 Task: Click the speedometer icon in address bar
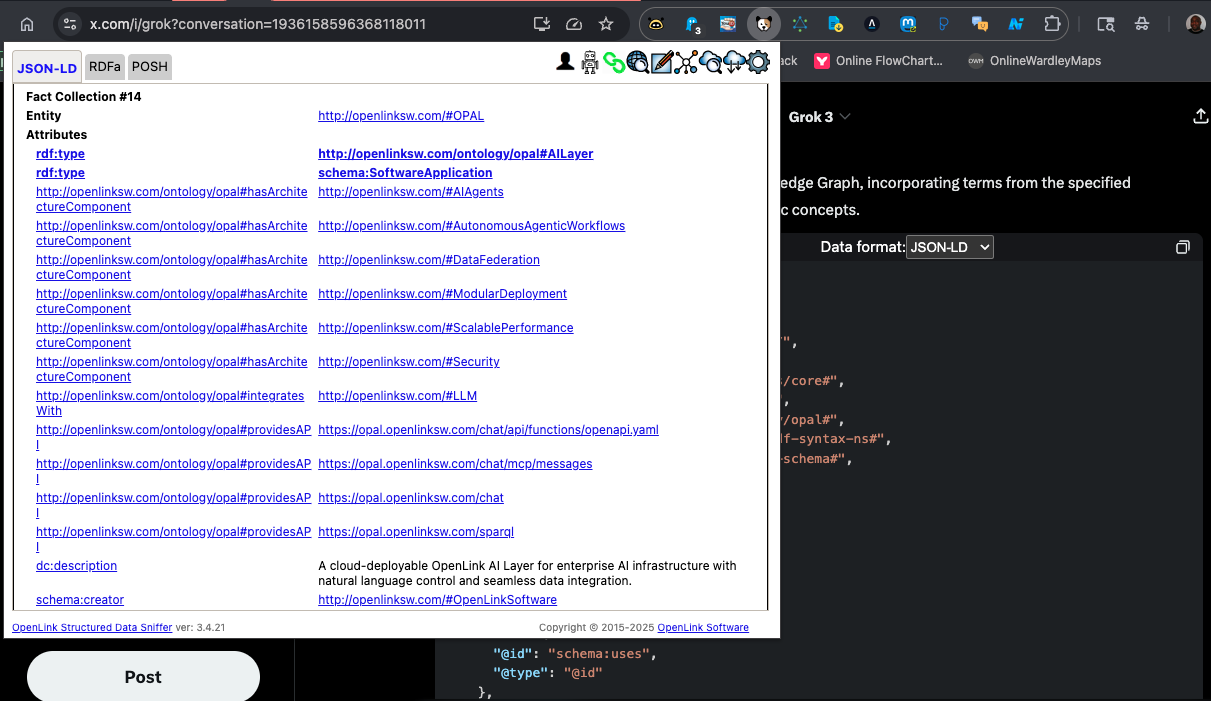[574, 24]
